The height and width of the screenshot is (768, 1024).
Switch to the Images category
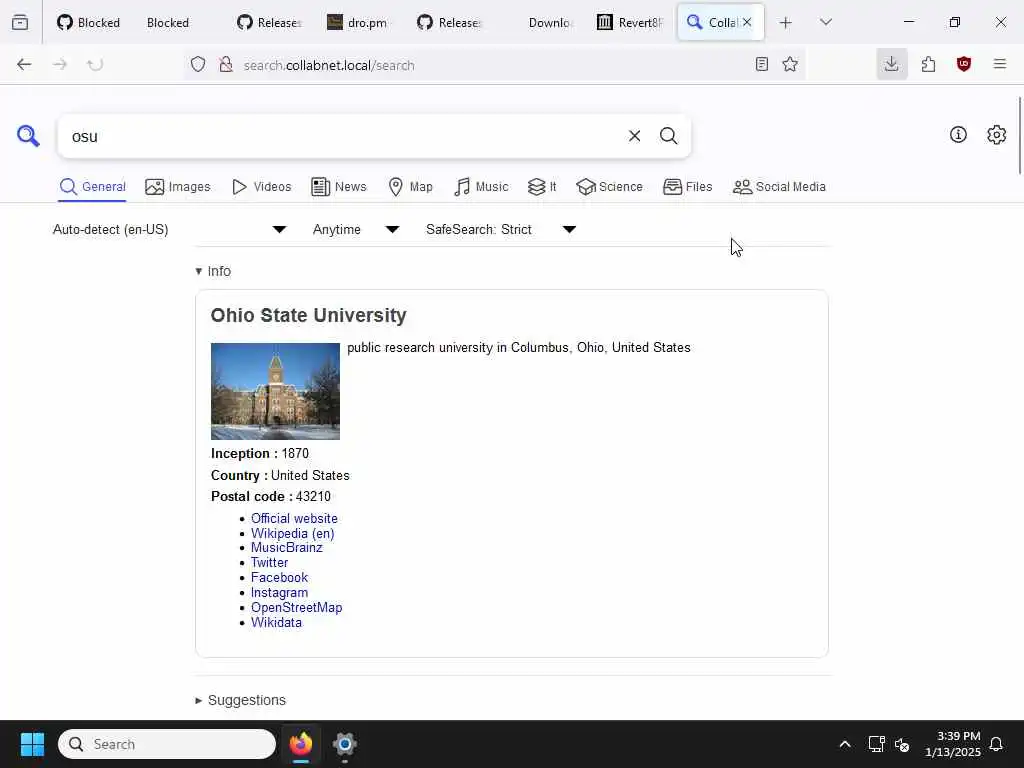click(x=178, y=187)
